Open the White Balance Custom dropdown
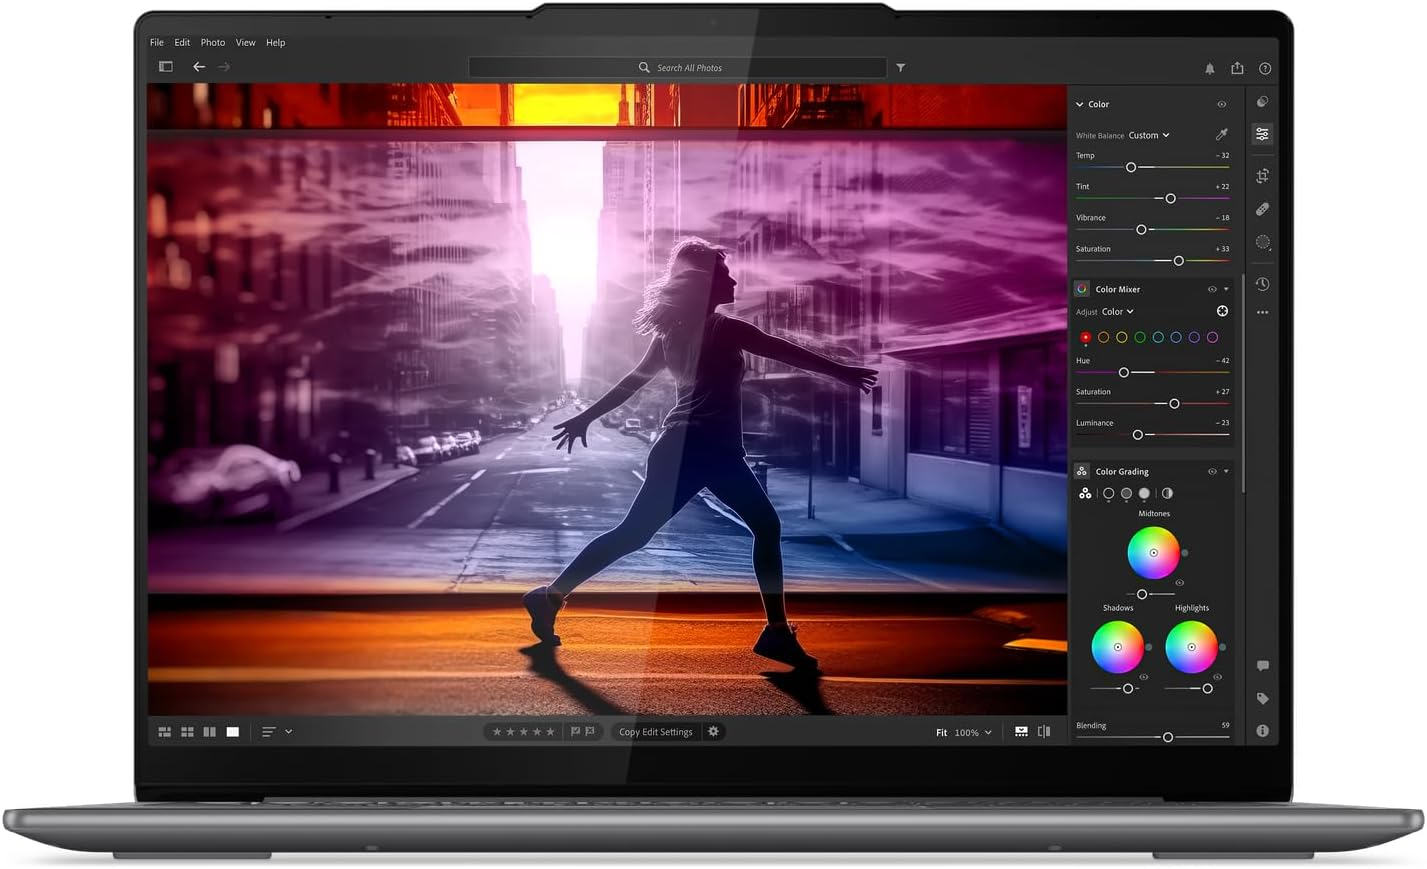 coord(1146,135)
